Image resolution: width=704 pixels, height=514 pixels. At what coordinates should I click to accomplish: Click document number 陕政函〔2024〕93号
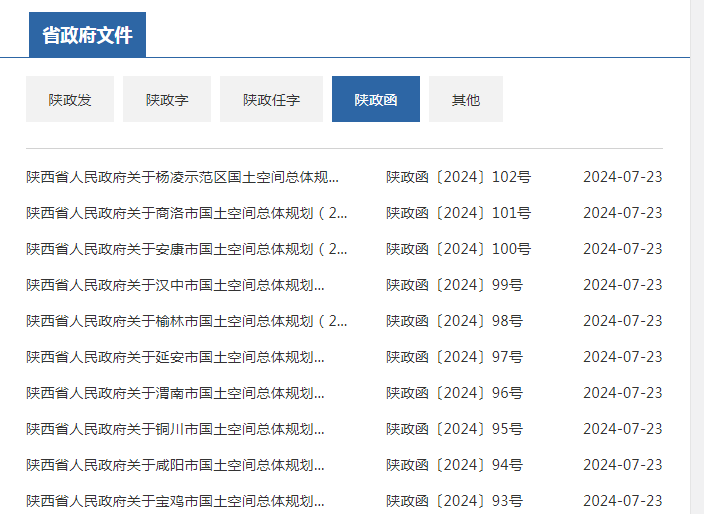tap(454, 501)
